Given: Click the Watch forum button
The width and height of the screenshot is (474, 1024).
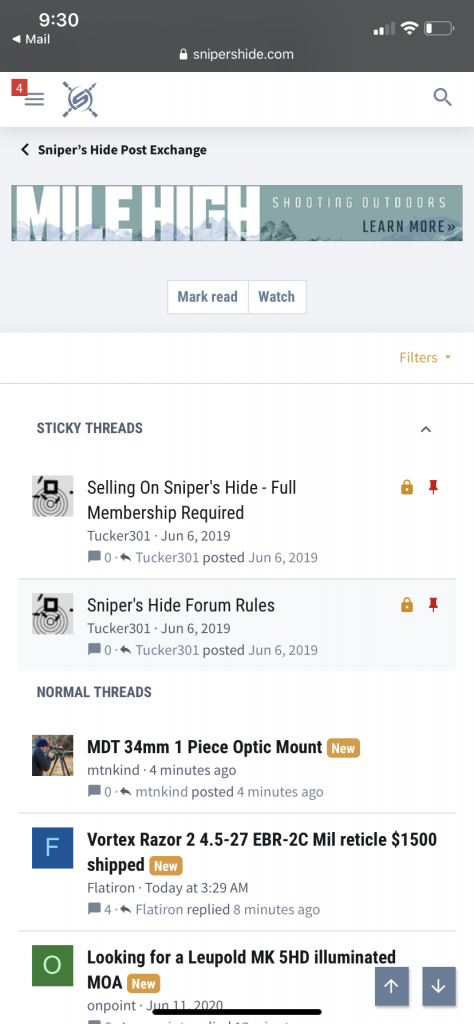Looking at the screenshot, I should tap(277, 296).
